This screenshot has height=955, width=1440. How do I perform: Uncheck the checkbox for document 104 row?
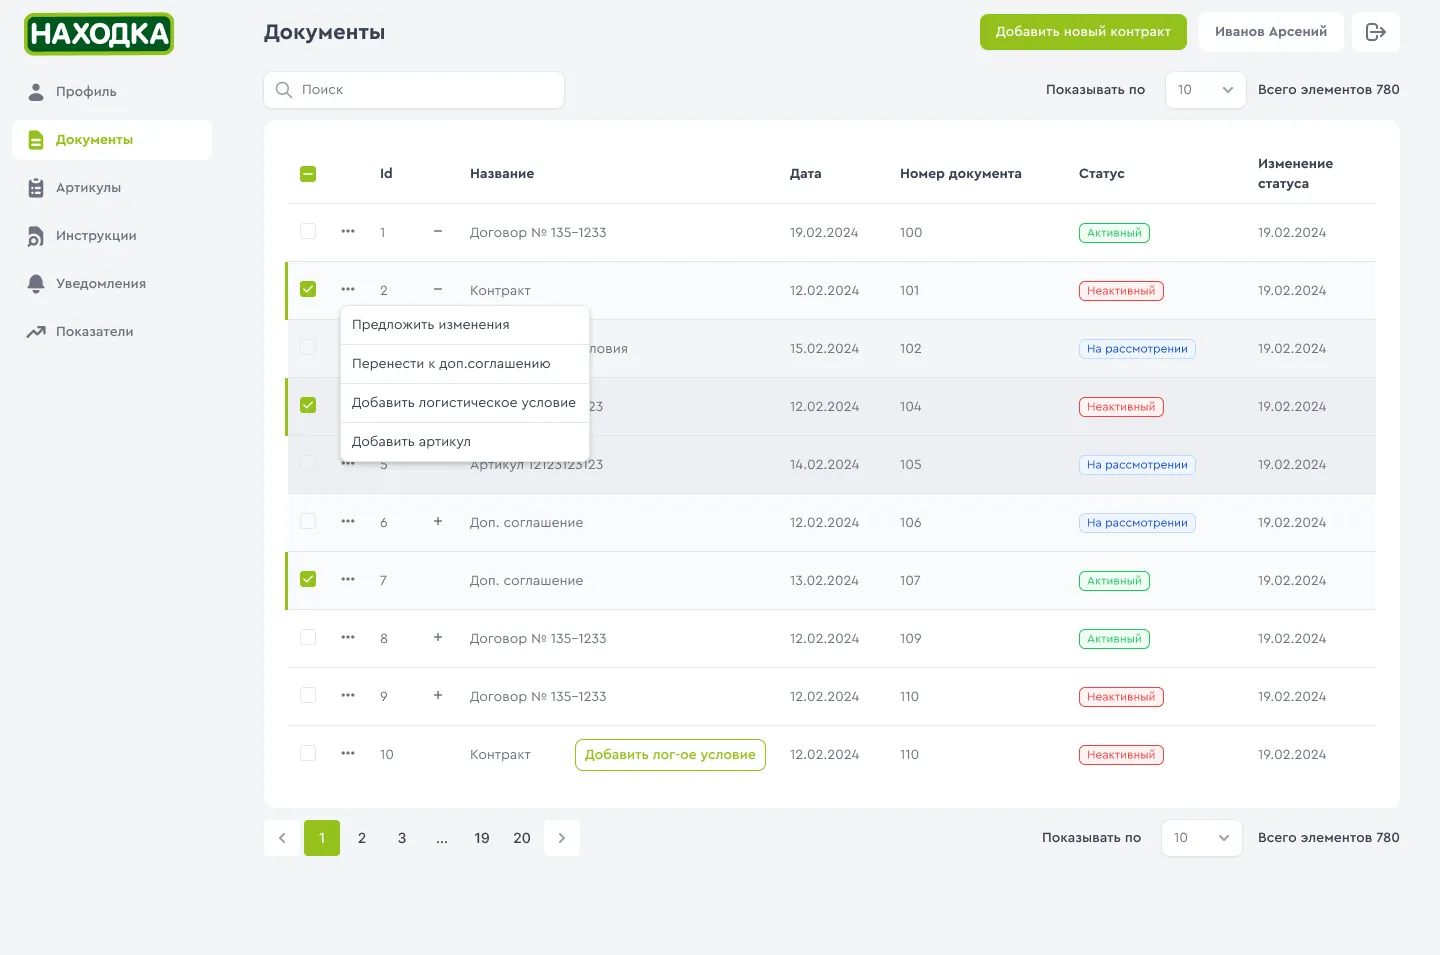308,406
